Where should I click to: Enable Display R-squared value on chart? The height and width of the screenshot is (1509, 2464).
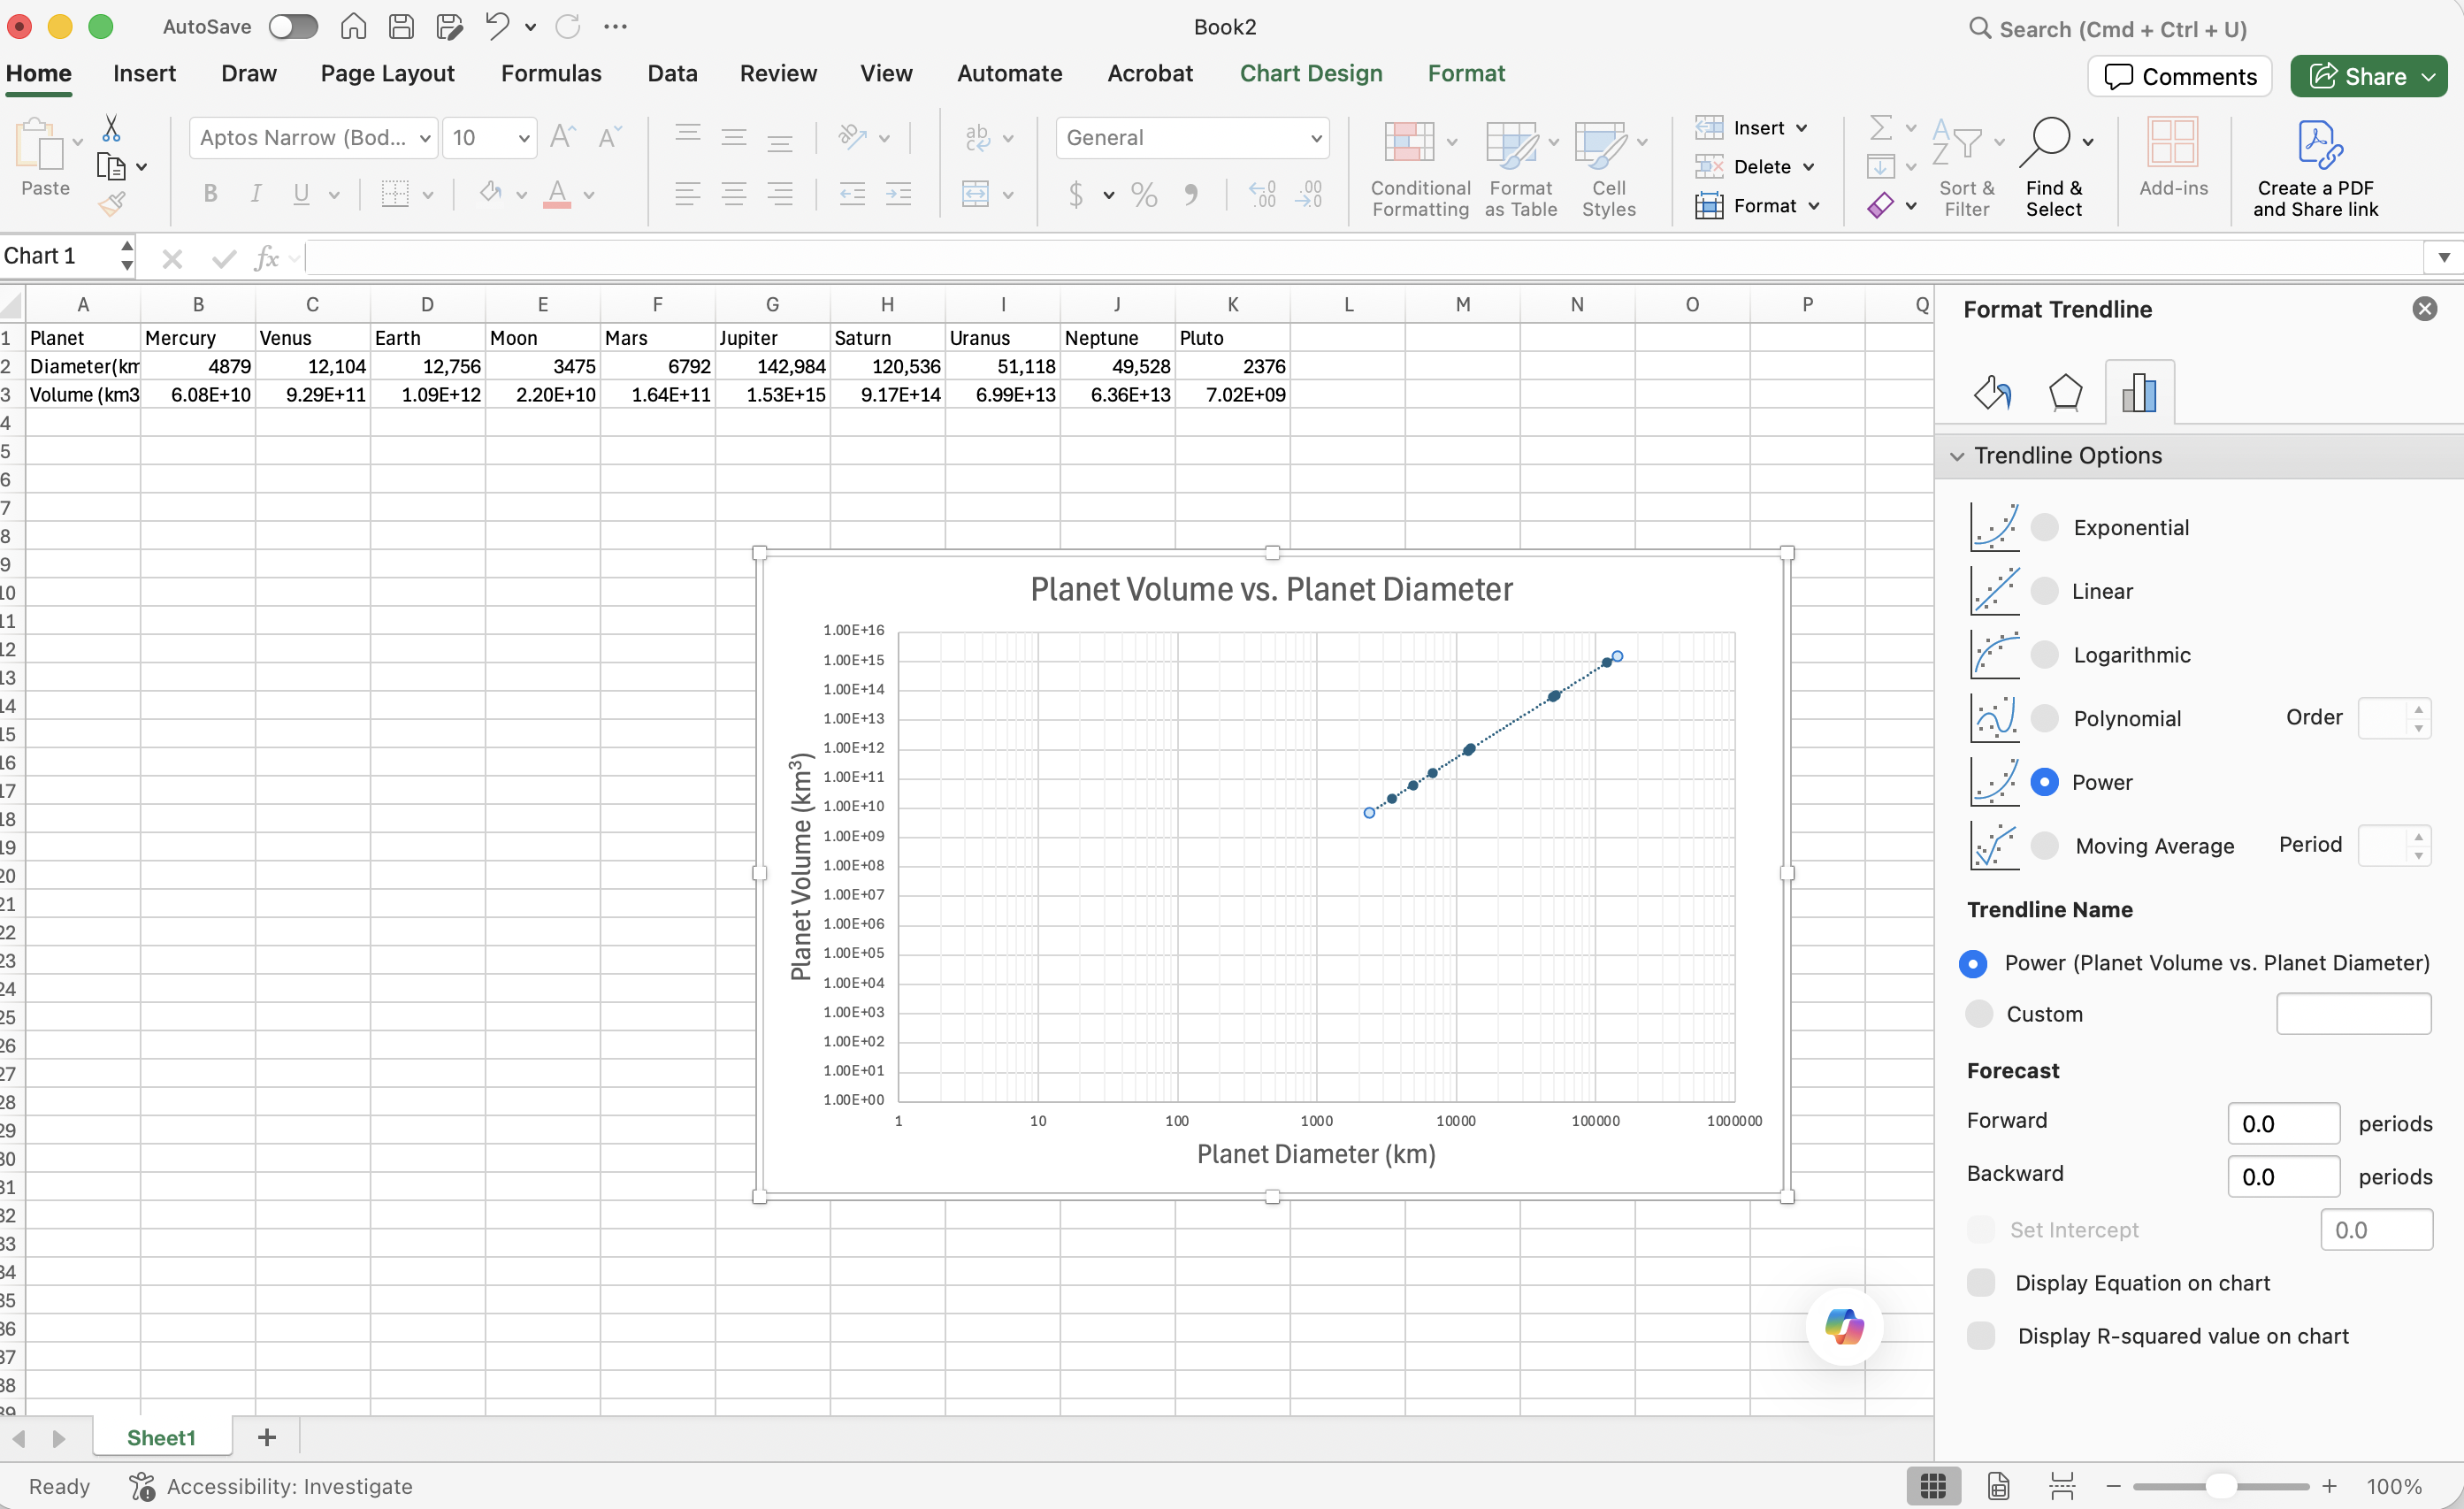tap(1980, 1336)
